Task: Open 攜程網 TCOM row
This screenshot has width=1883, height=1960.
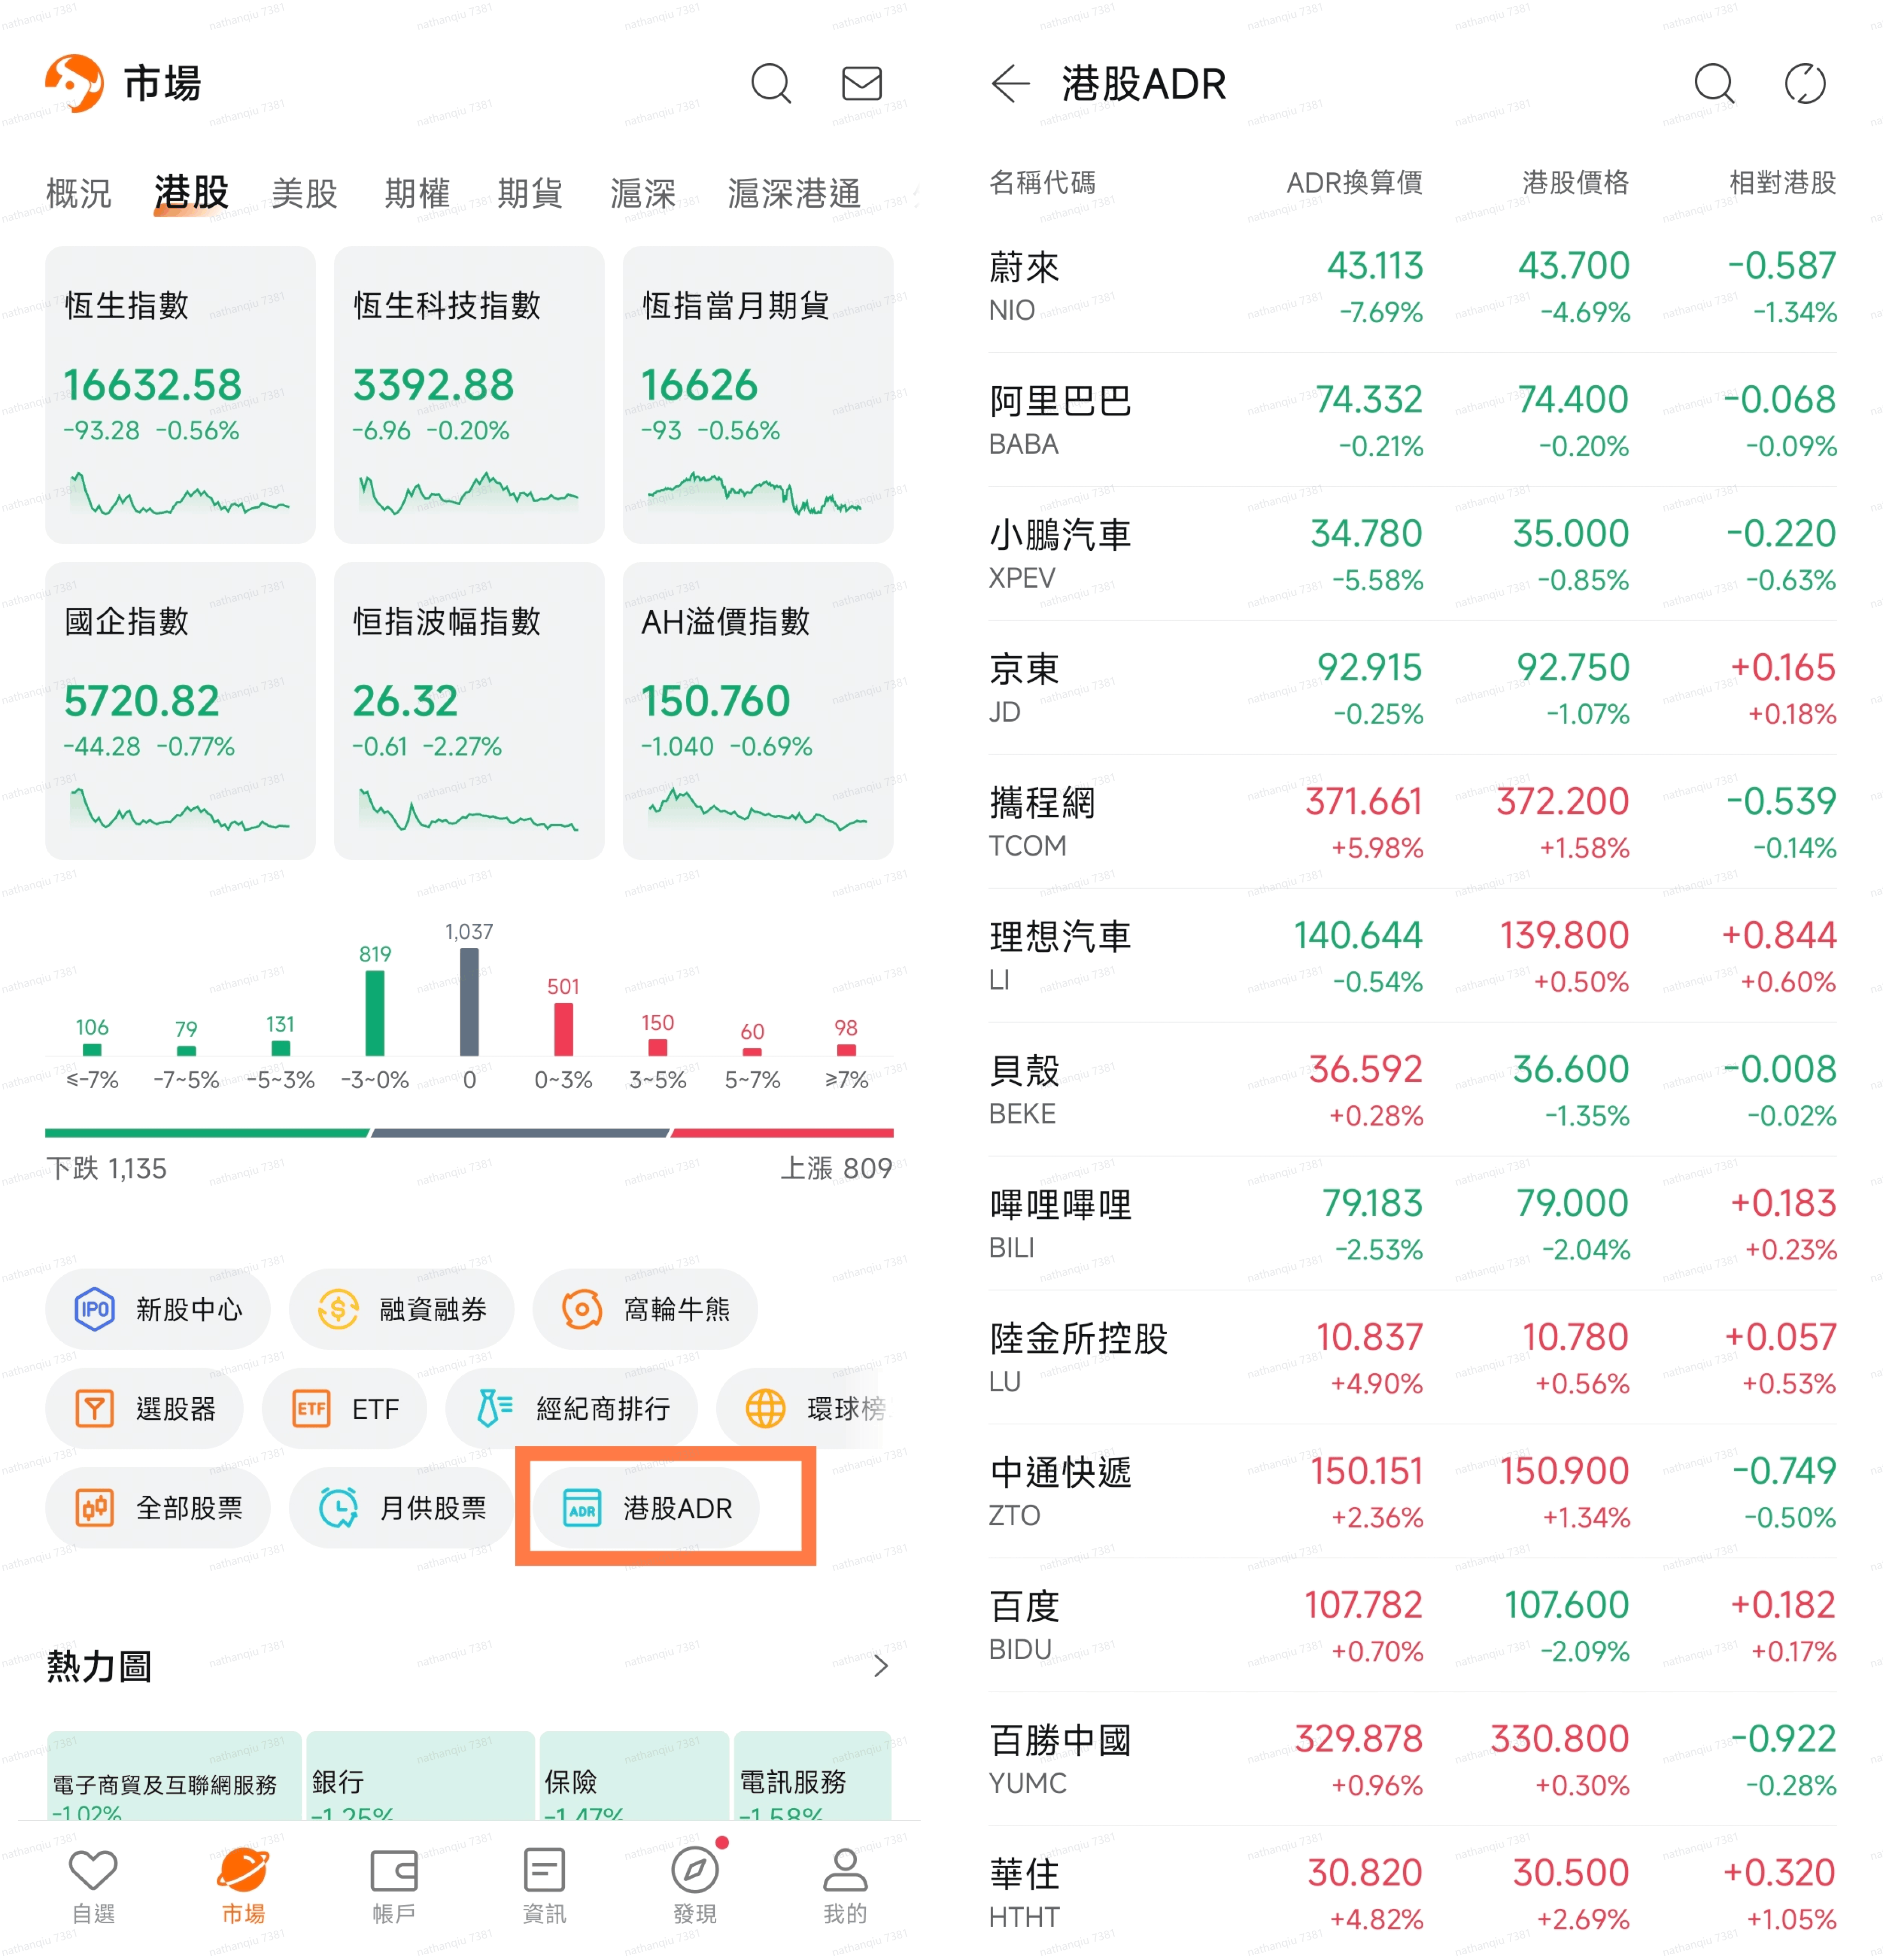Action: [1412, 822]
